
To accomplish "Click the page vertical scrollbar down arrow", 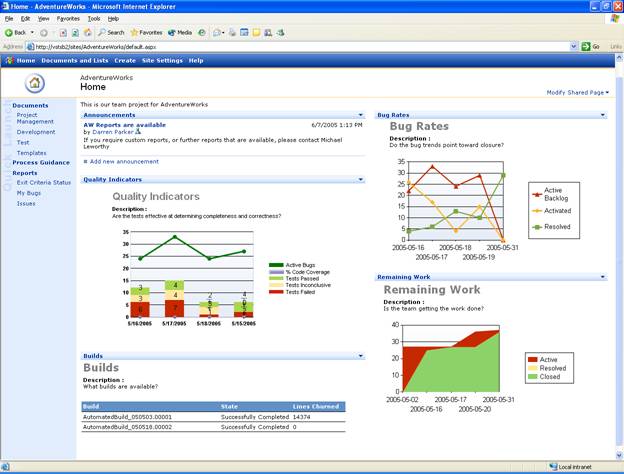I will (x=619, y=455).
